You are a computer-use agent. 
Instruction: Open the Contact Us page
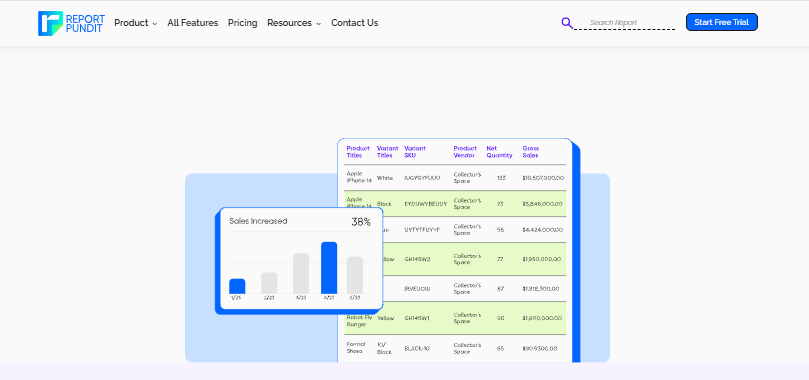354,23
